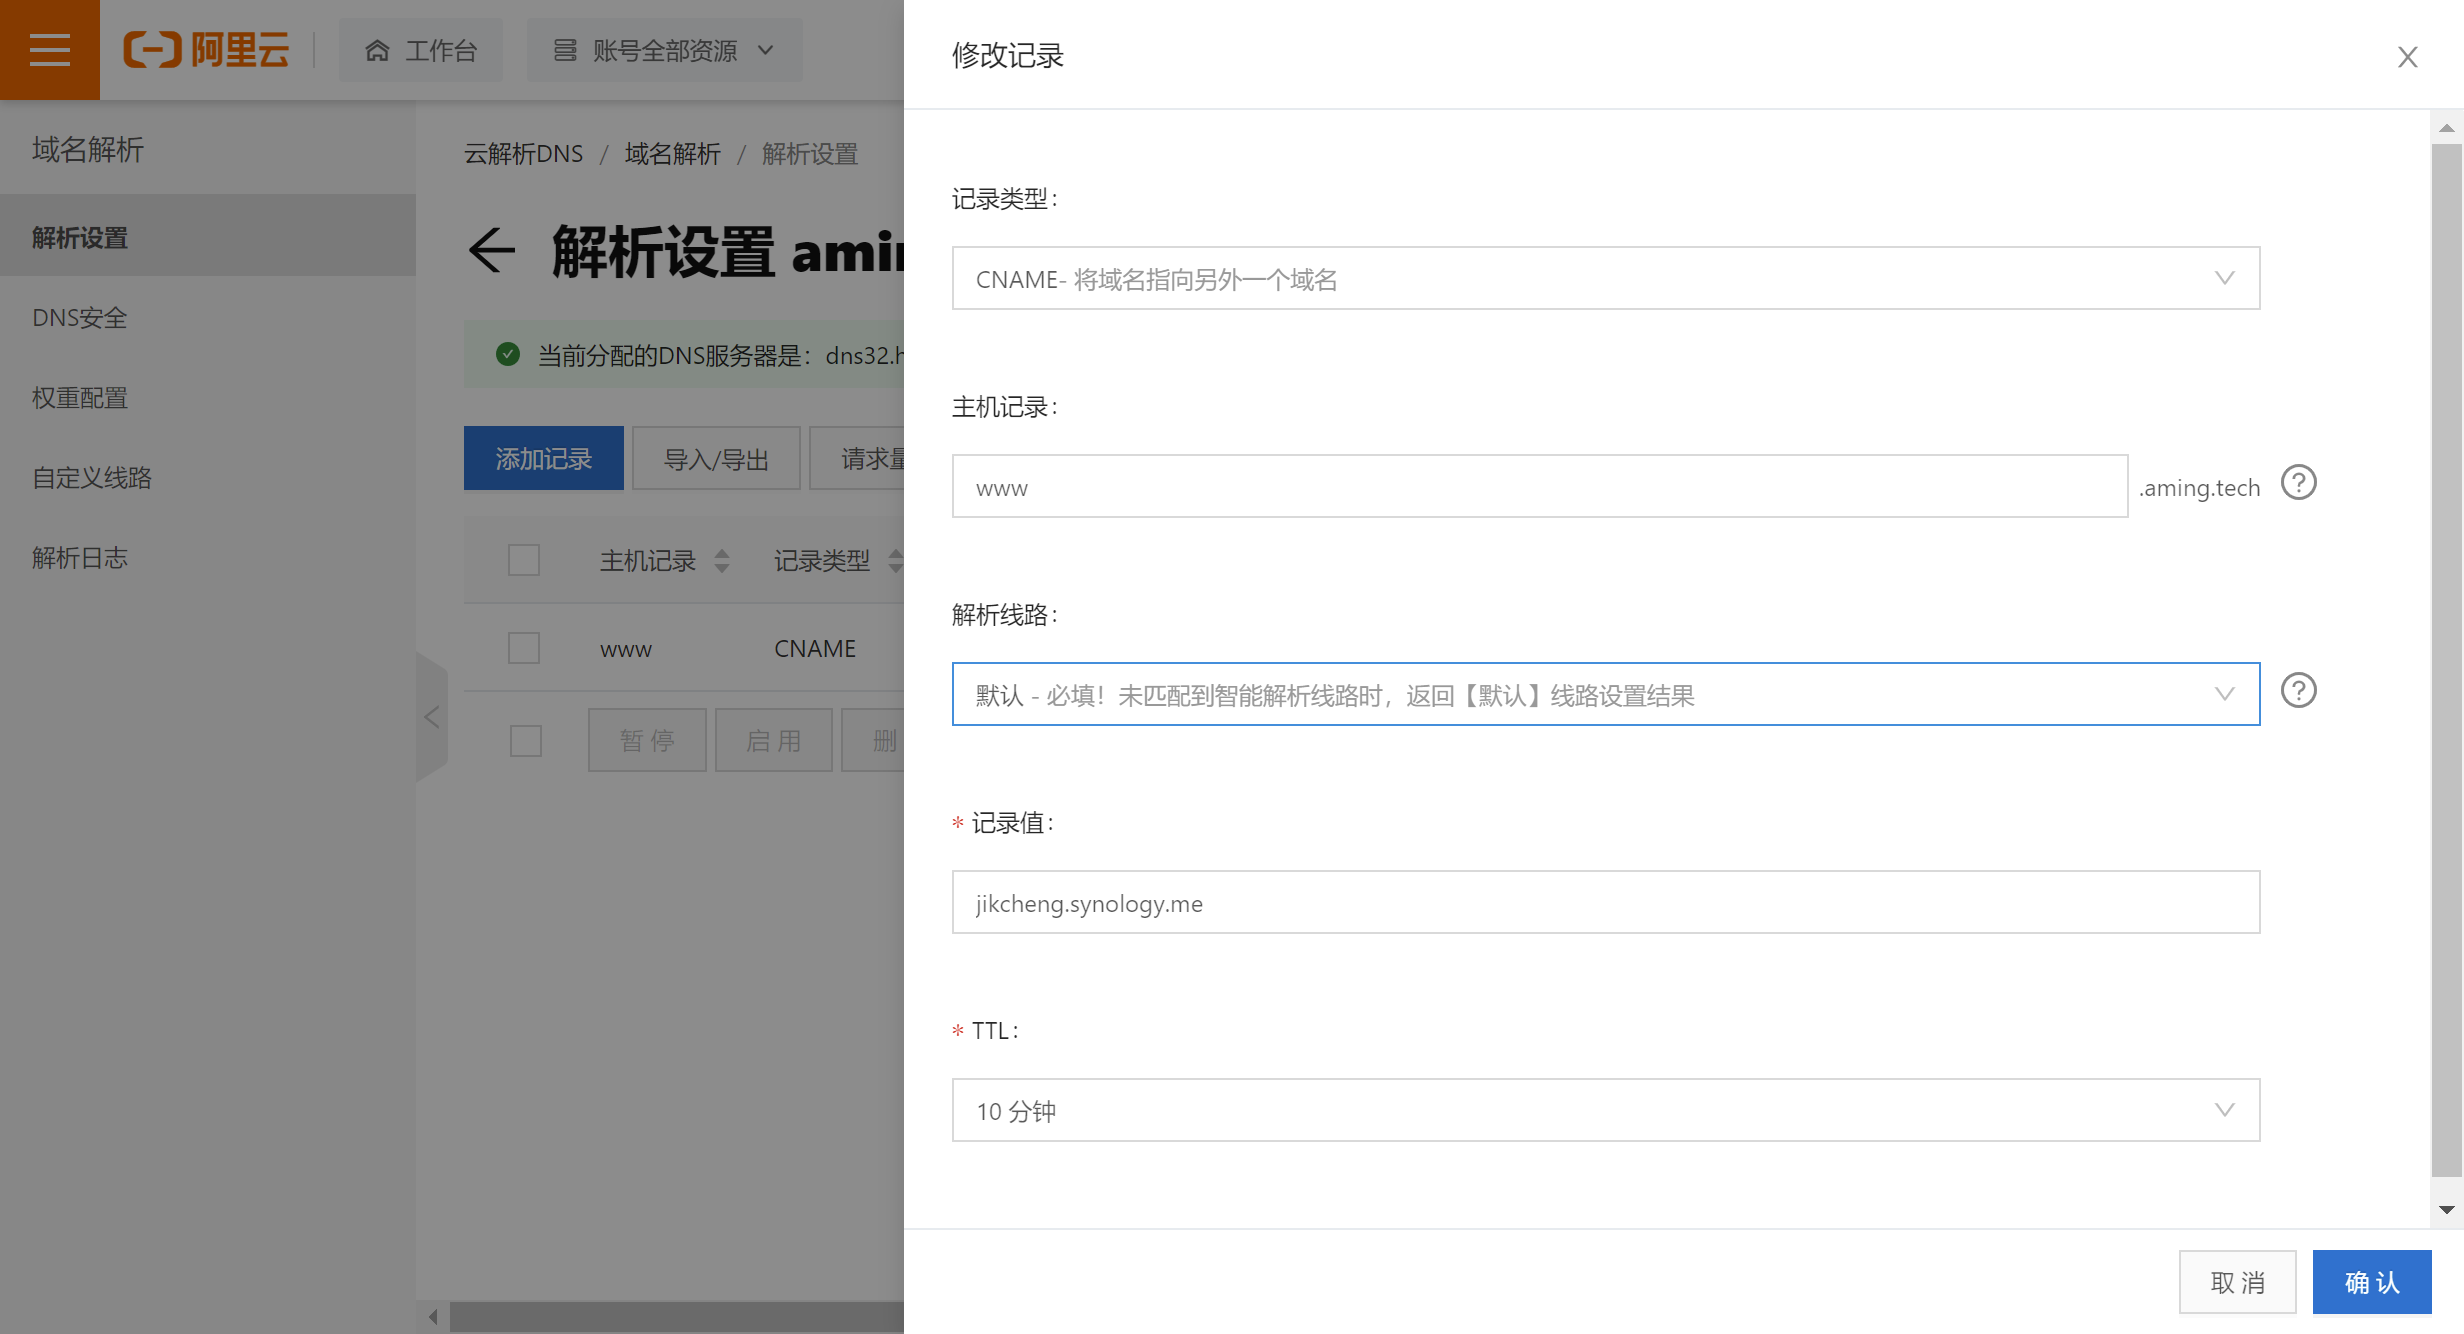Click the 云解析DNS breadcrumb link

523,154
